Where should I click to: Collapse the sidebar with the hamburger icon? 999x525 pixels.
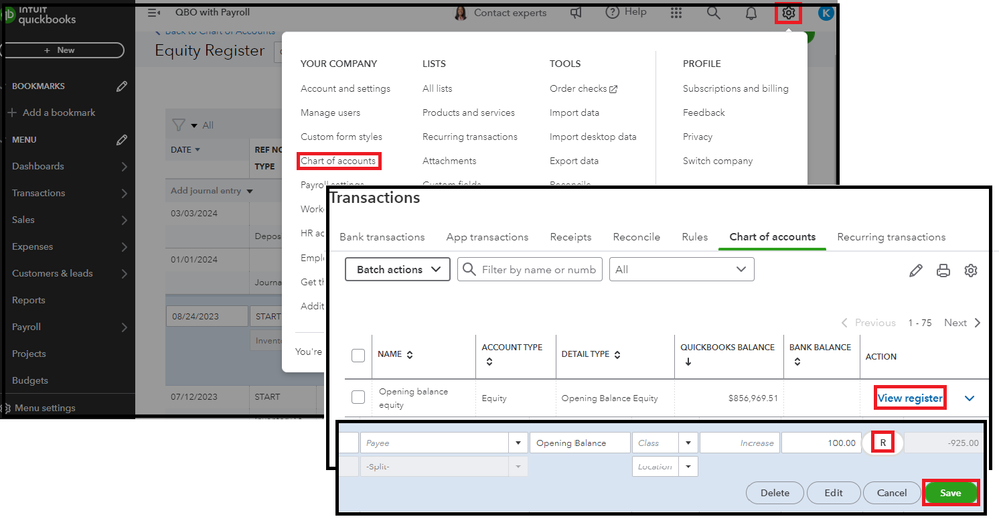[154, 13]
